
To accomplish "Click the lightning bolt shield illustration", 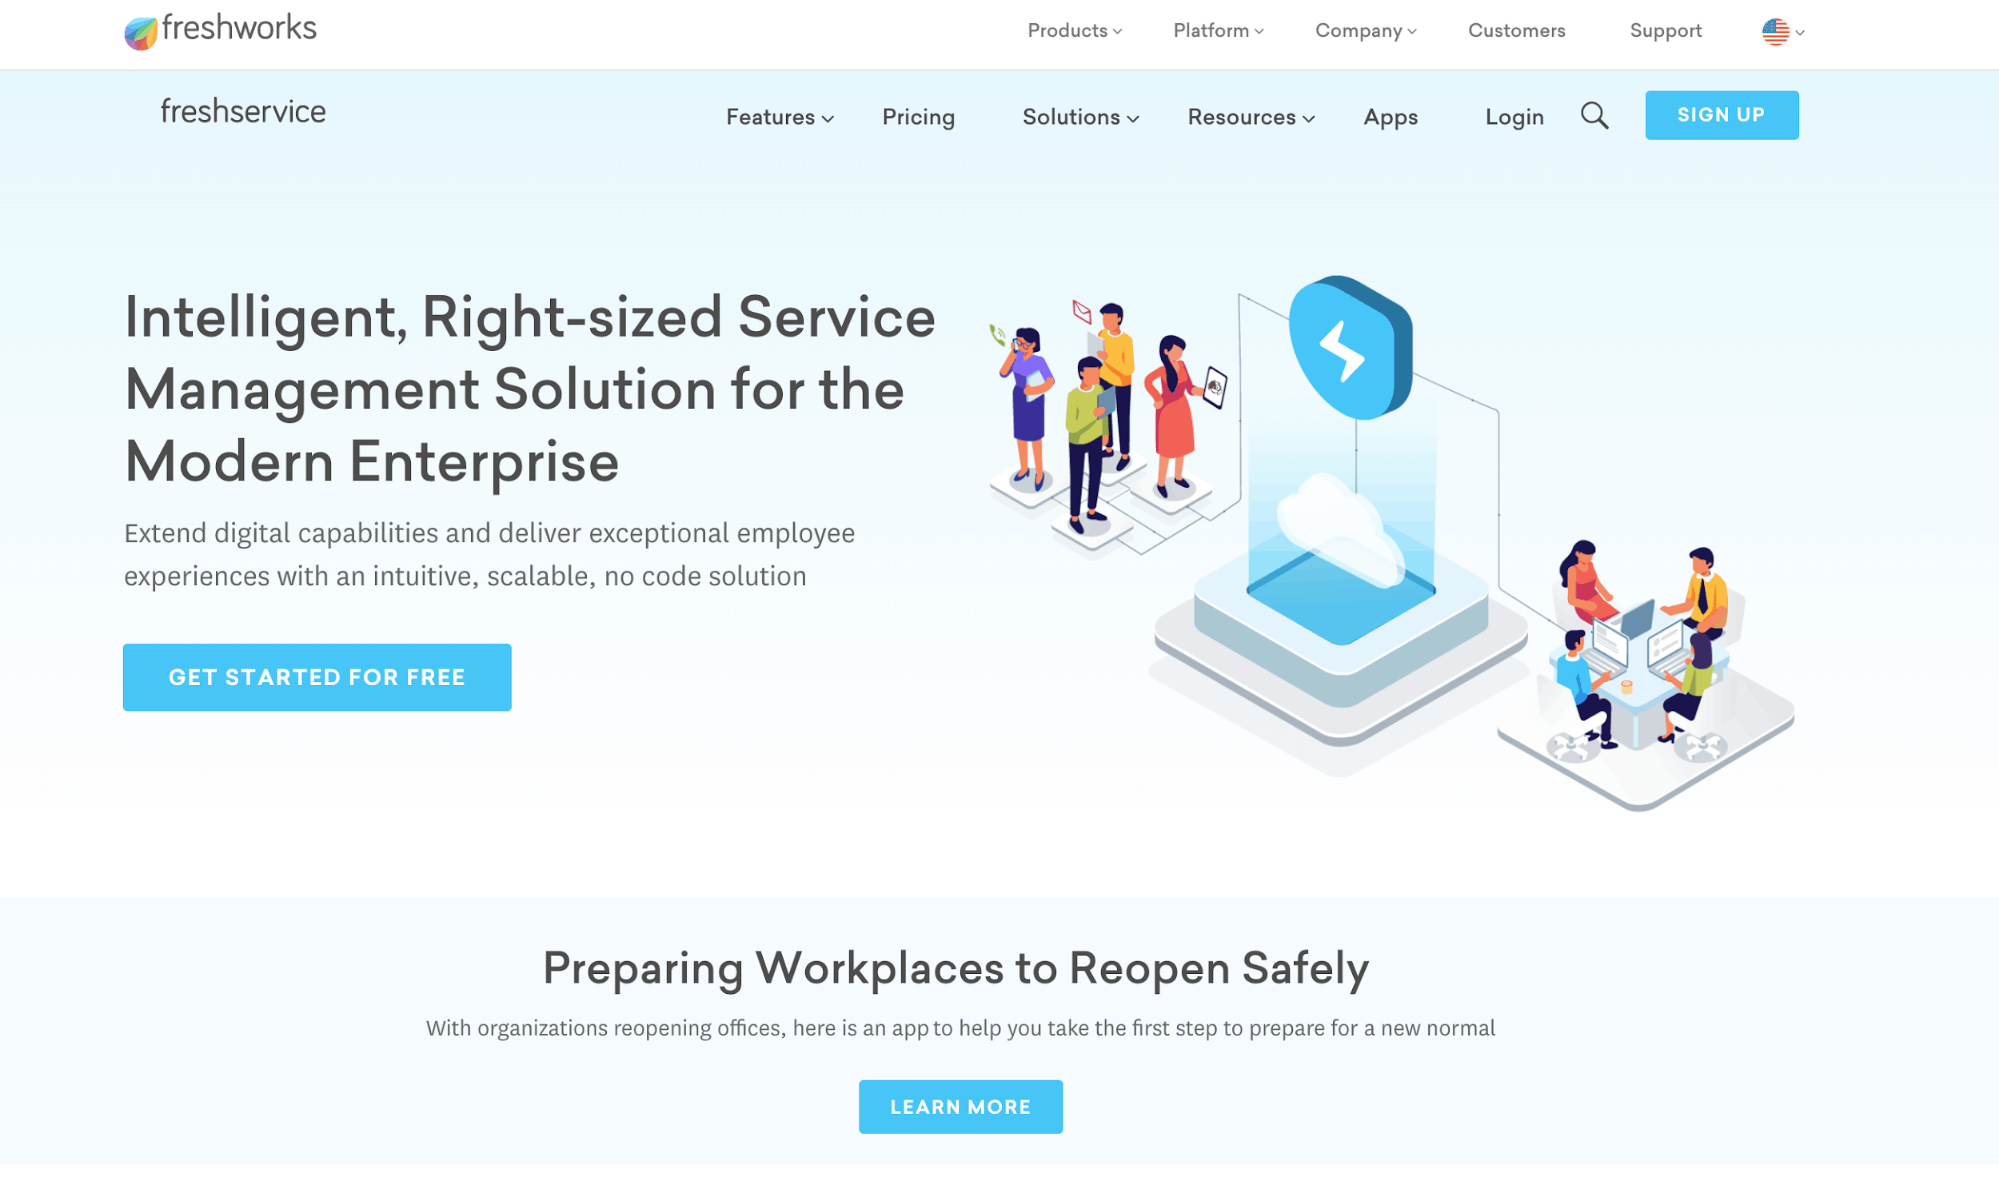I will (x=1350, y=347).
